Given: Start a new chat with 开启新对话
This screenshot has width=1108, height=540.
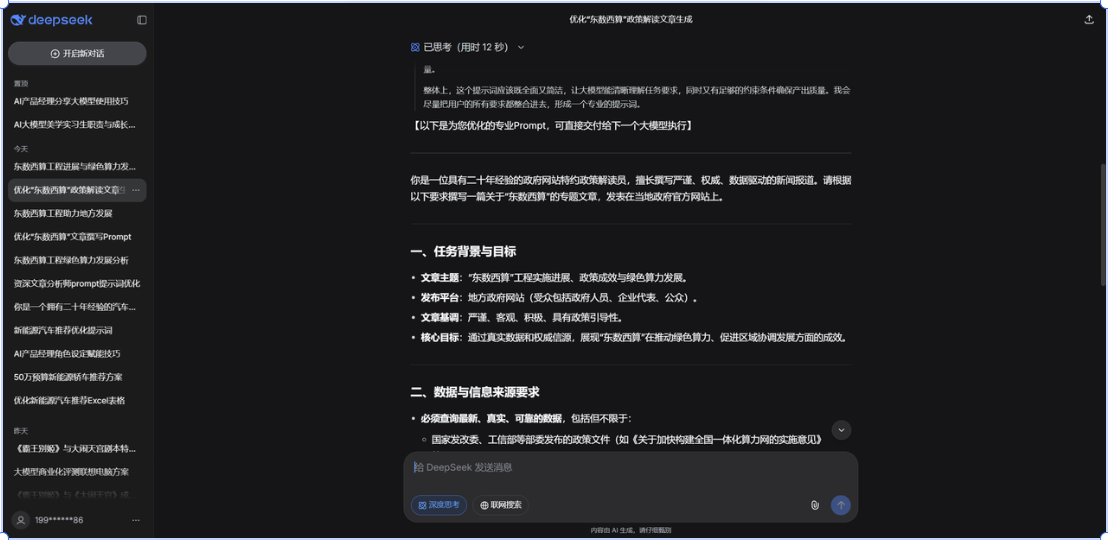Looking at the screenshot, I should [77, 54].
